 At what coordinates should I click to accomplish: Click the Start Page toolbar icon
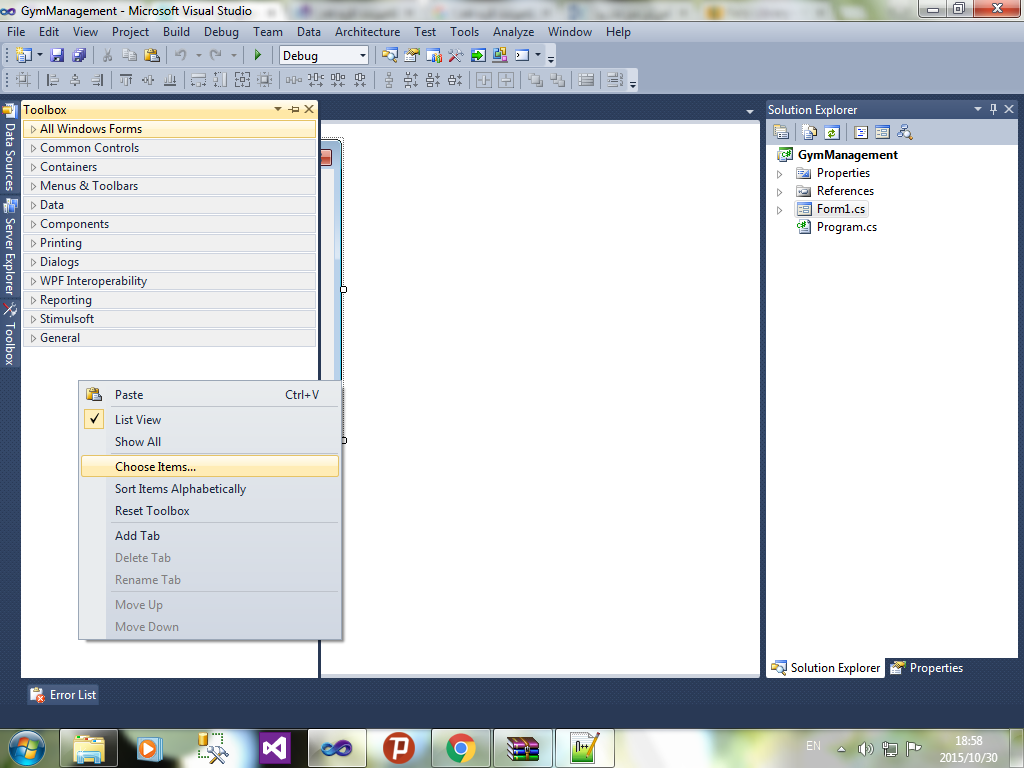coord(478,56)
